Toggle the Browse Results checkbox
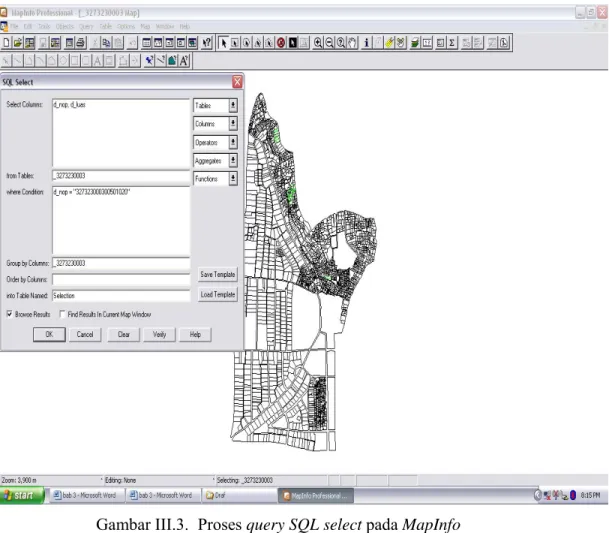The image size is (609, 533). coord(10,314)
